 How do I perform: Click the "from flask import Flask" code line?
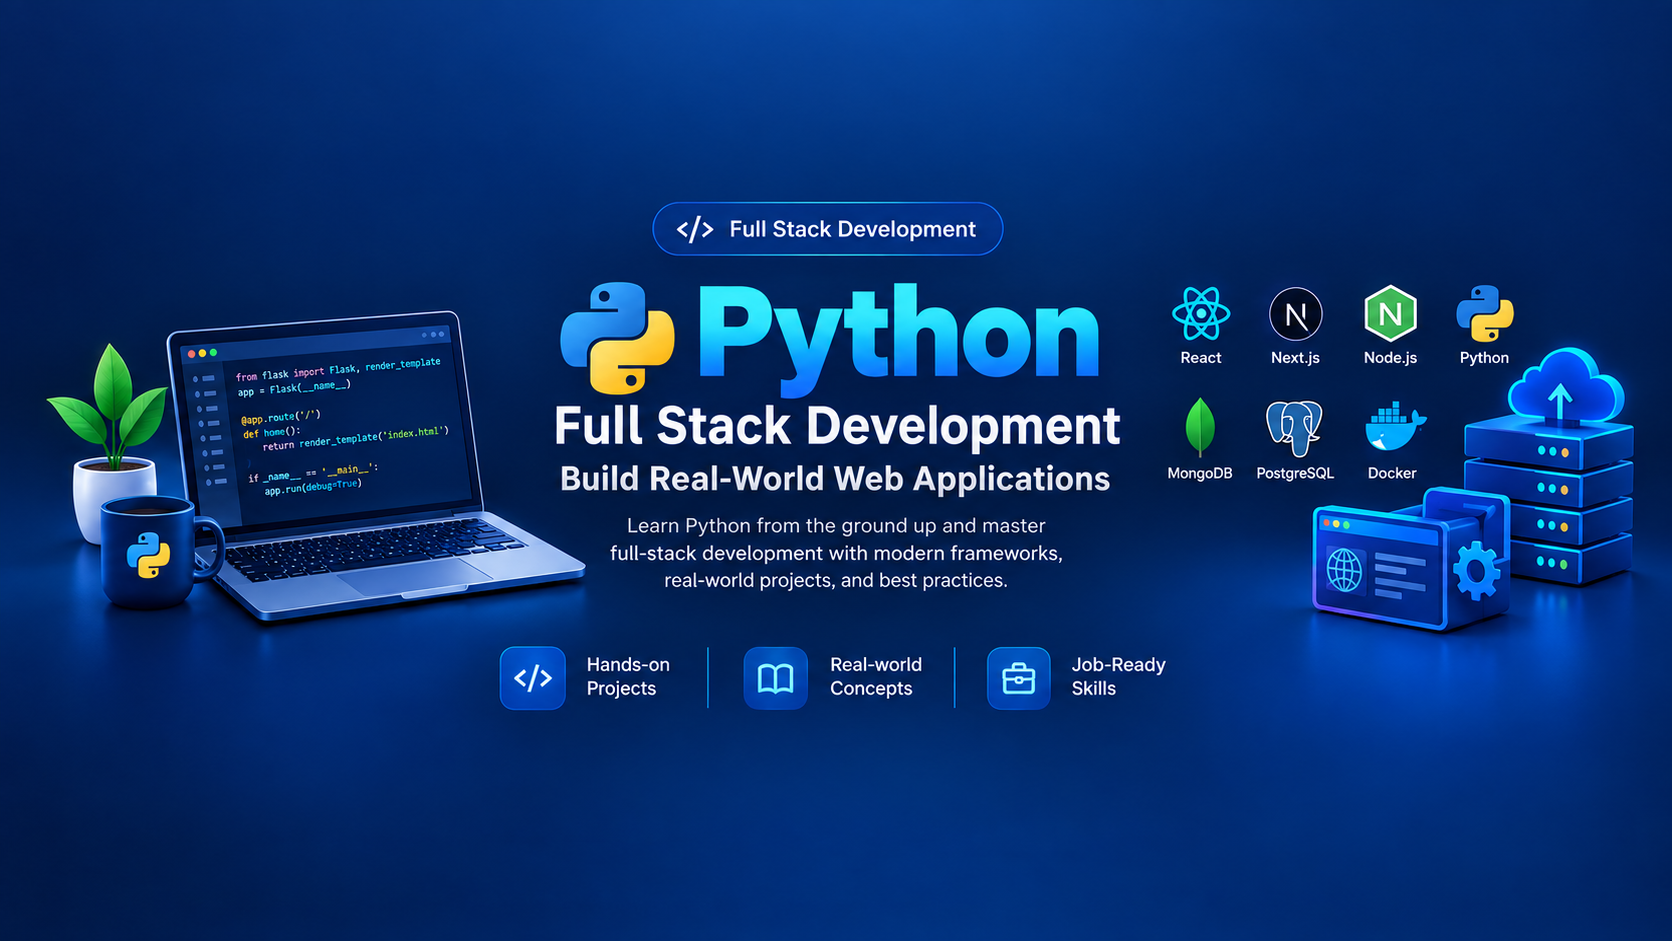(338, 370)
